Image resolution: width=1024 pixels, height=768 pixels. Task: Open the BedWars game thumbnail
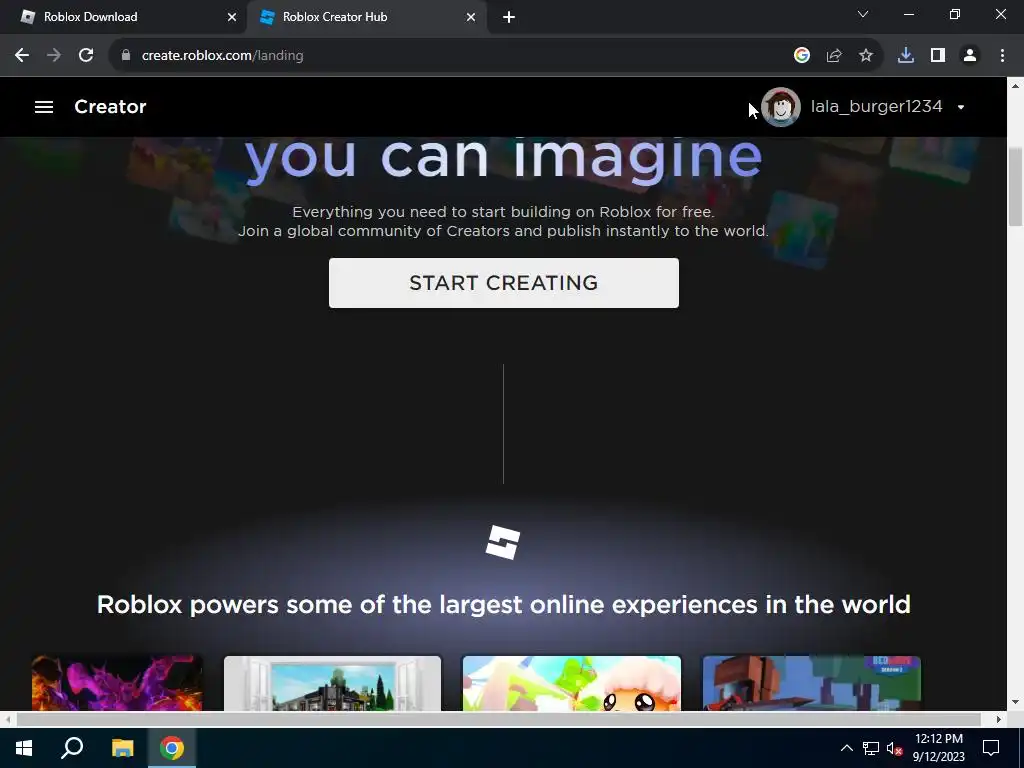click(812, 683)
